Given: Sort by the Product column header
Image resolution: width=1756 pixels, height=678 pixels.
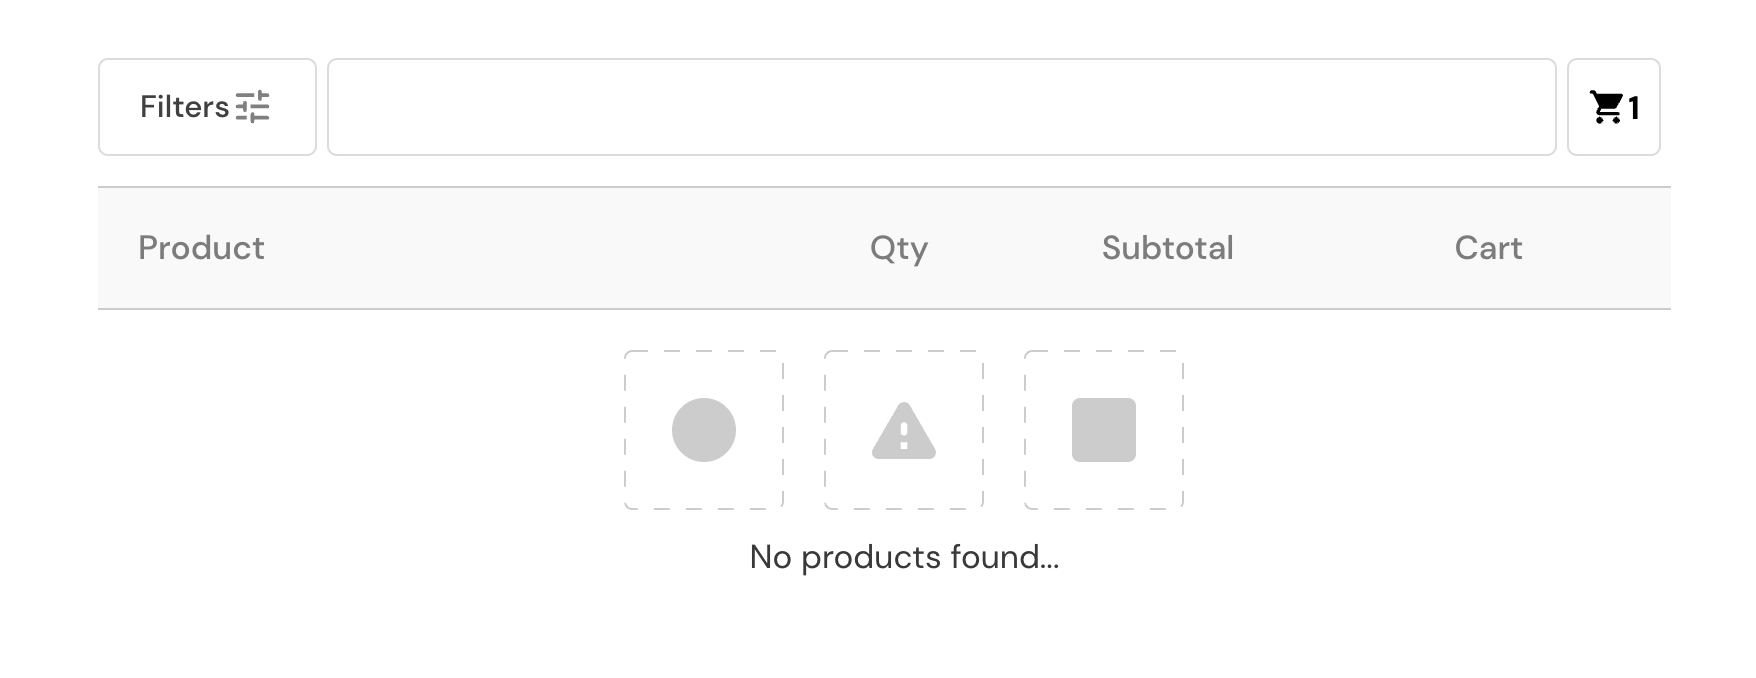Looking at the screenshot, I should (x=201, y=248).
